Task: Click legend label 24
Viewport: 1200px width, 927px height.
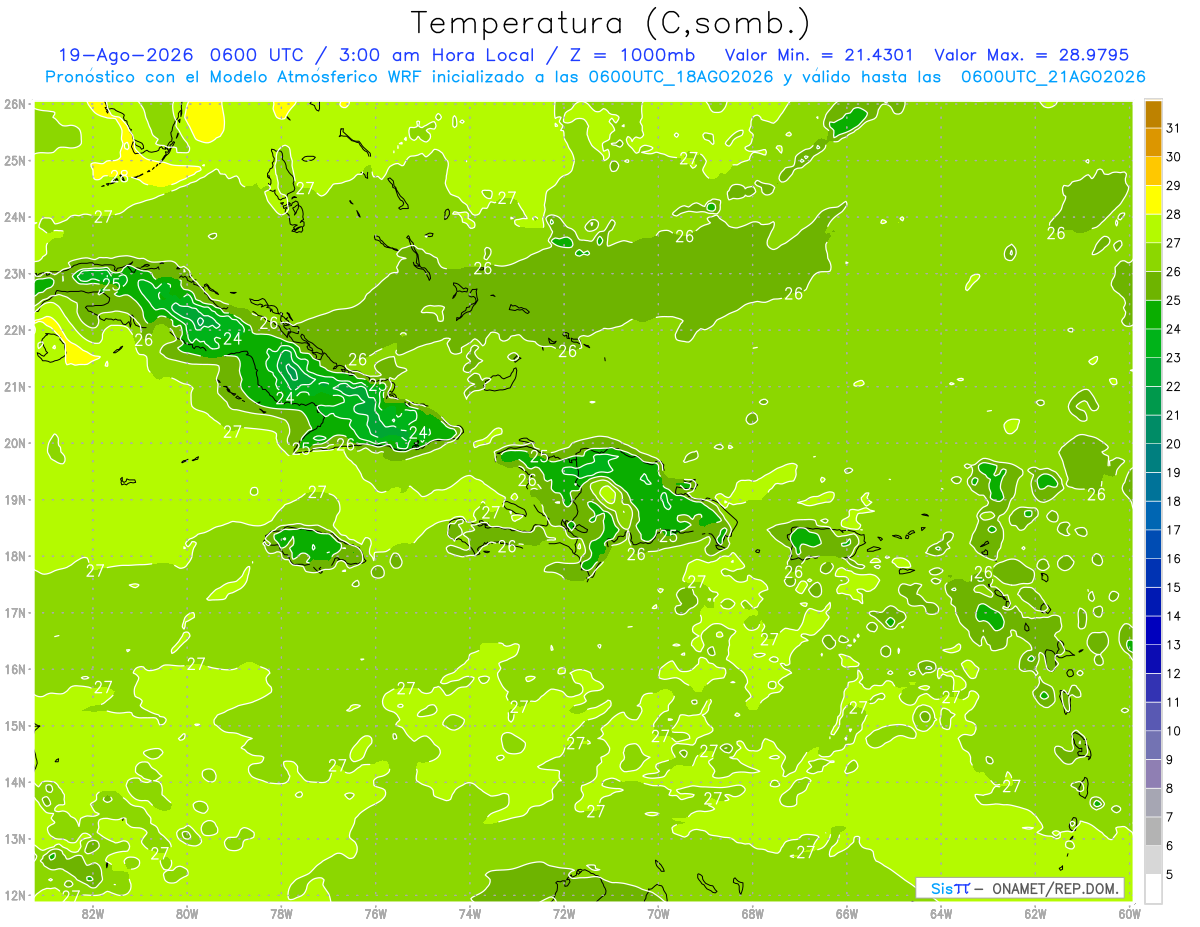Action: (1173, 329)
